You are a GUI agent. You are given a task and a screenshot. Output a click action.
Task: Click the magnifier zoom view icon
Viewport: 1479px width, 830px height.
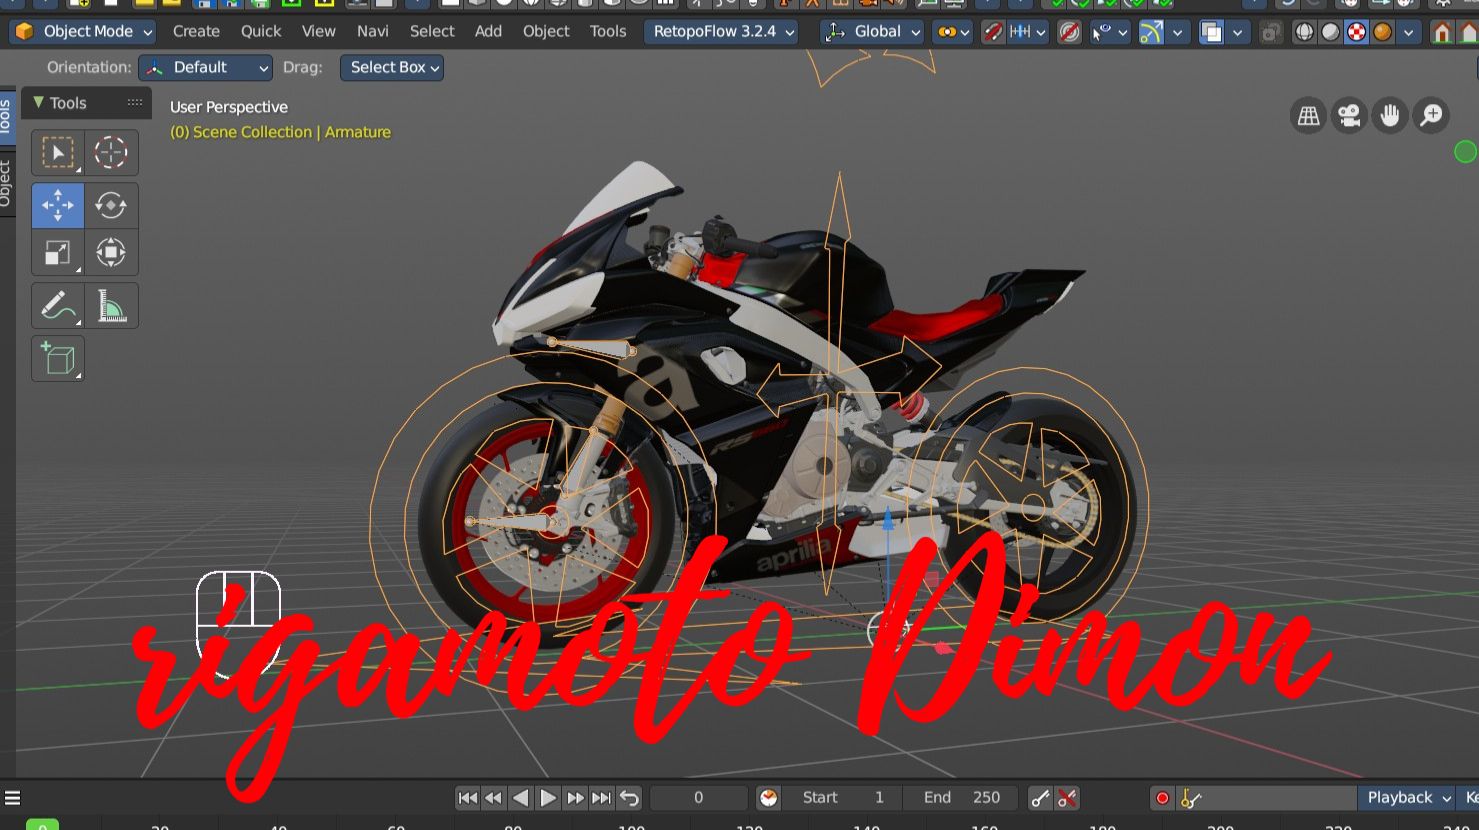point(1431,116)
